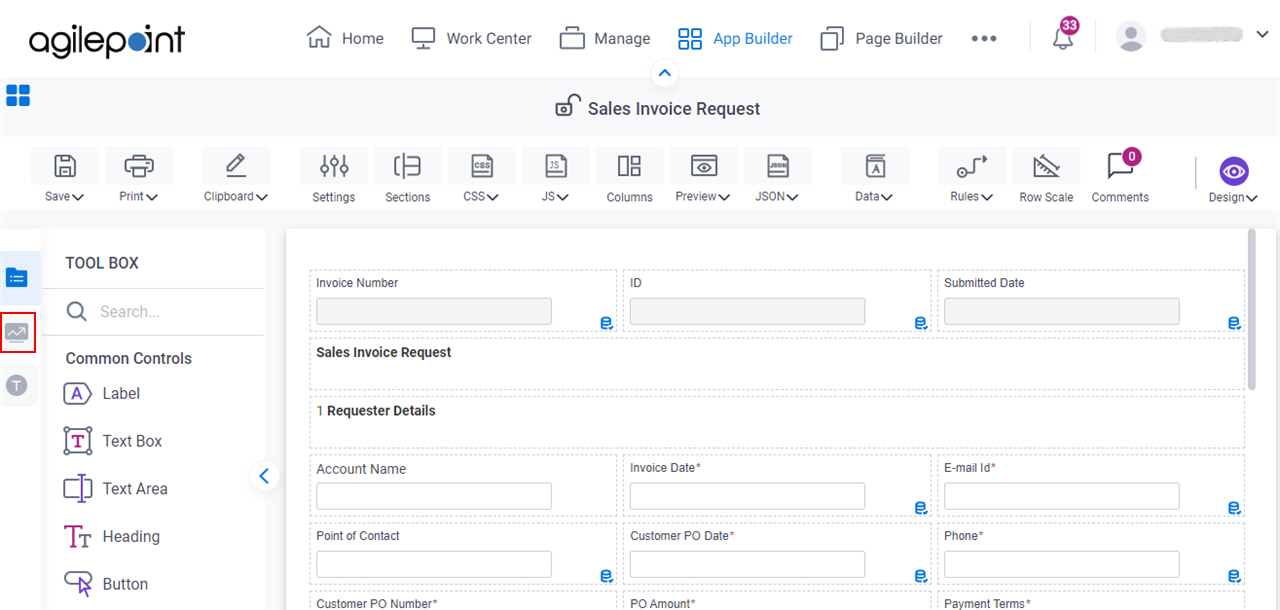Click the E-mail Id input field
This screenshot has width=1280, height=610.
click(1061, 496)
